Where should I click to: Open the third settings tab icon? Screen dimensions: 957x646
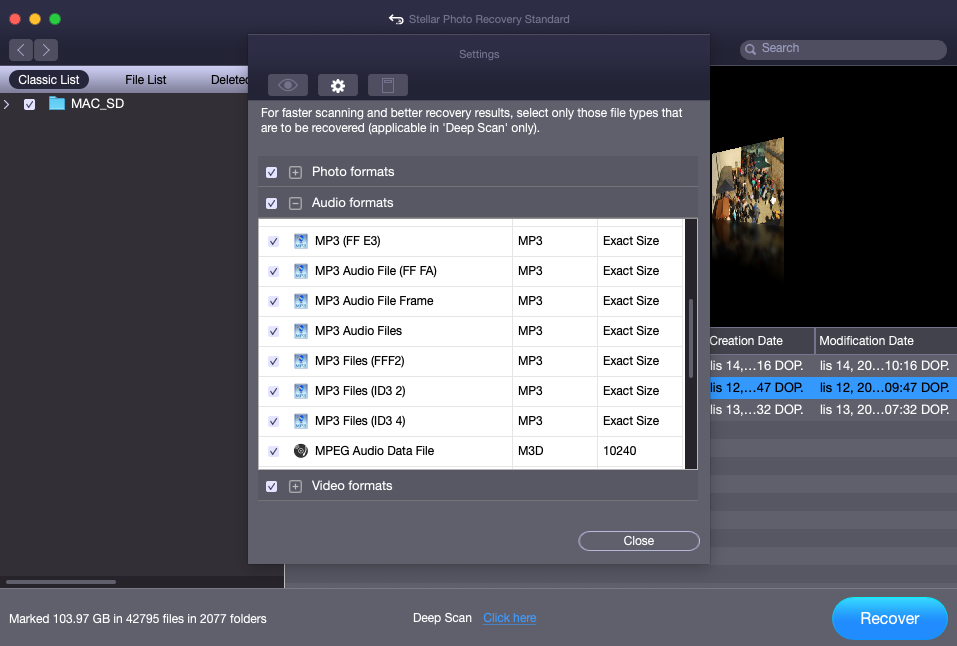[x=387, y=85]
